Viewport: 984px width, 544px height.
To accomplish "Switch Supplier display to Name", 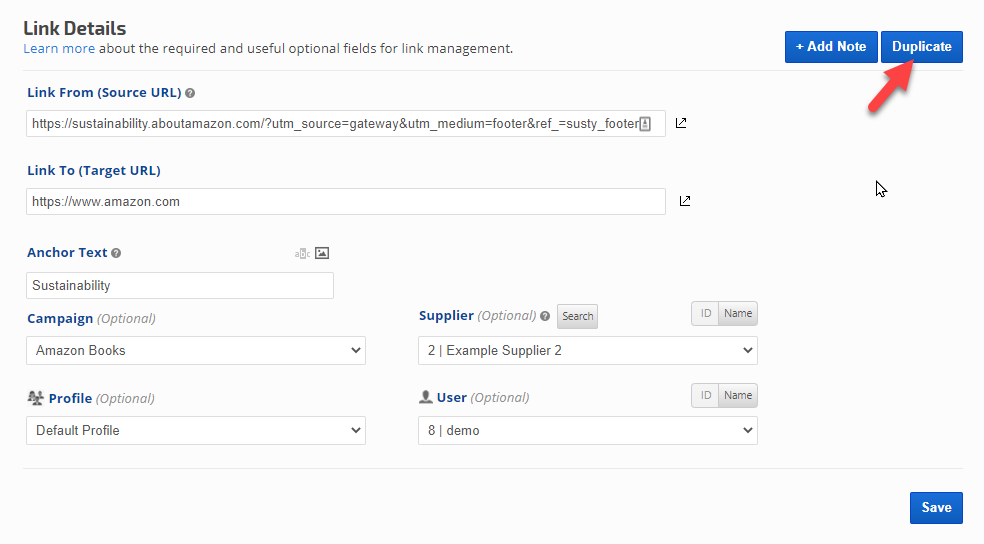I will [738, 314].
